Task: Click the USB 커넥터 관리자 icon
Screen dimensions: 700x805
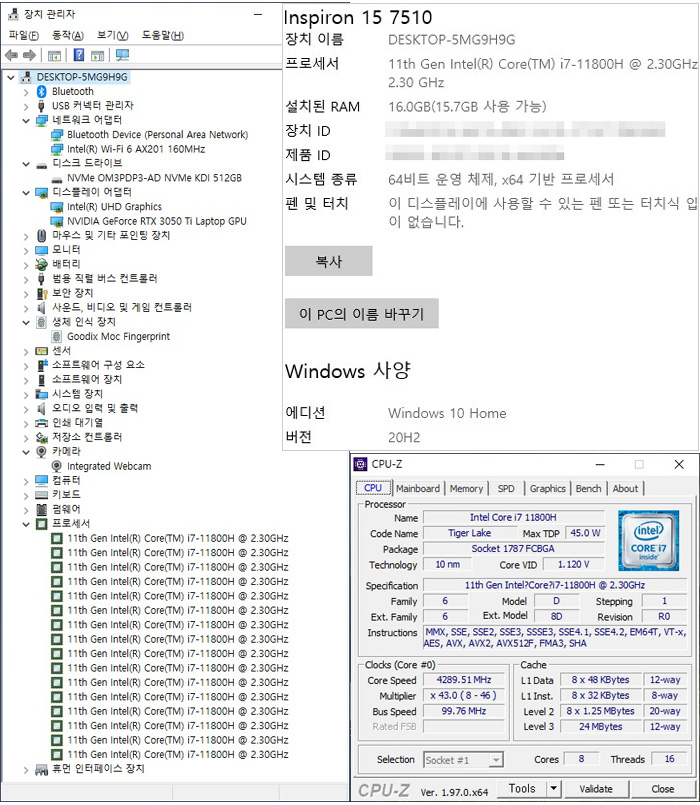Action: [x=42, y=106]
